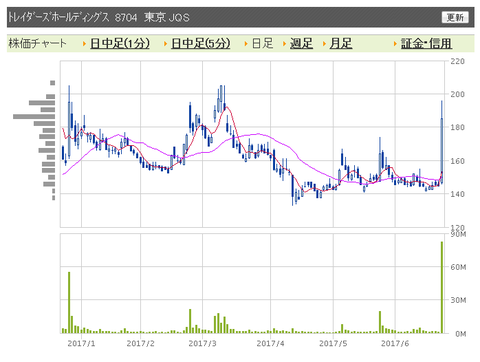Click the orange arrow before 証金・信用
Viewport: 480px width, 362px height.
[395, 44]
